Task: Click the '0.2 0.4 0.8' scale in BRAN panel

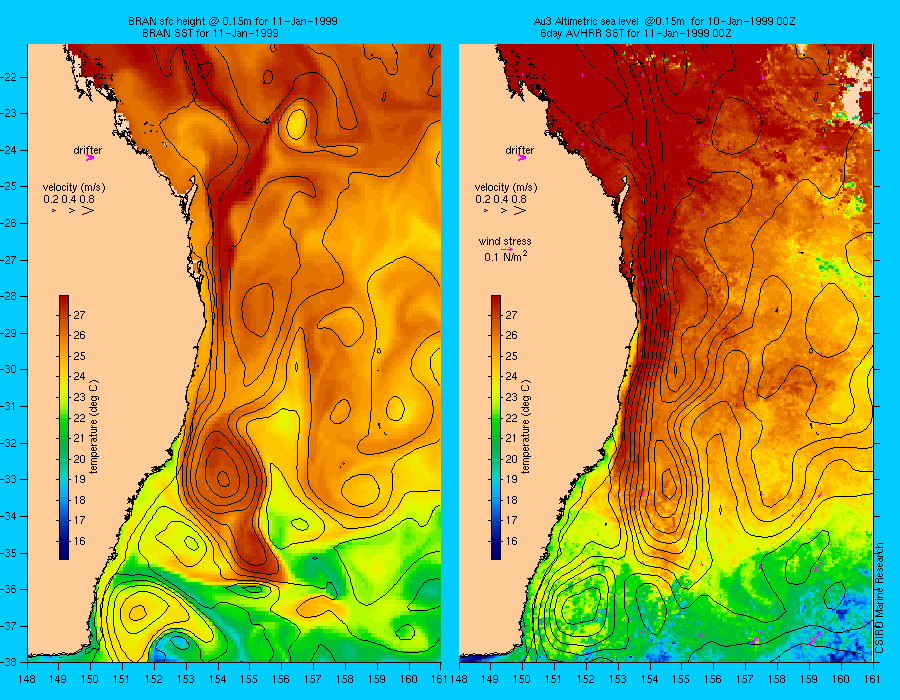Action: (x=69, y=199)
